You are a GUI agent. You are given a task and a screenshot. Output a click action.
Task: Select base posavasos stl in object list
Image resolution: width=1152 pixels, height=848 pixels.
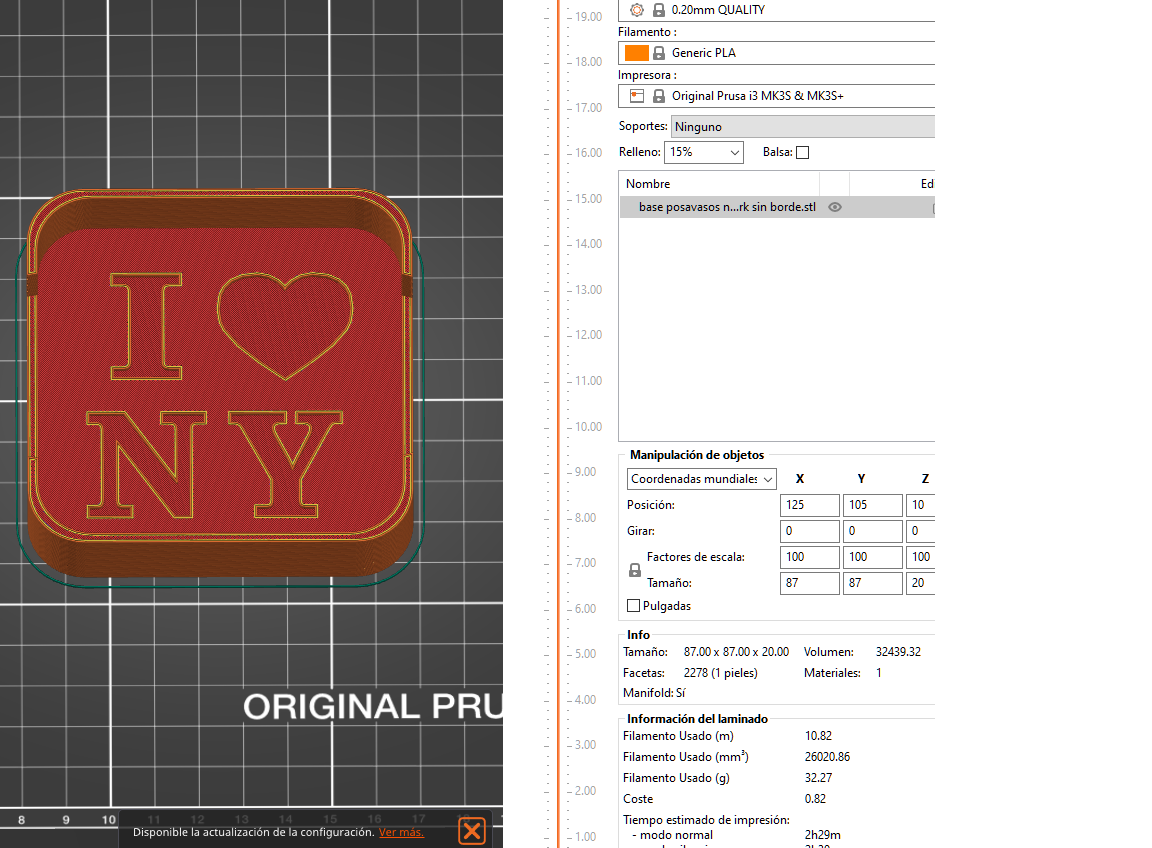[x=726, y=207]
